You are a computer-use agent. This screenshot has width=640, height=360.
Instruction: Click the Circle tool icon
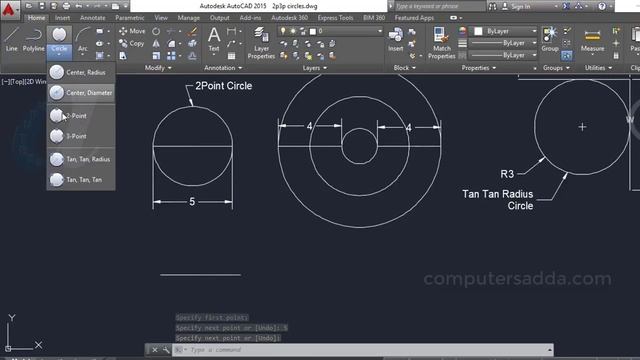point(59,35)
